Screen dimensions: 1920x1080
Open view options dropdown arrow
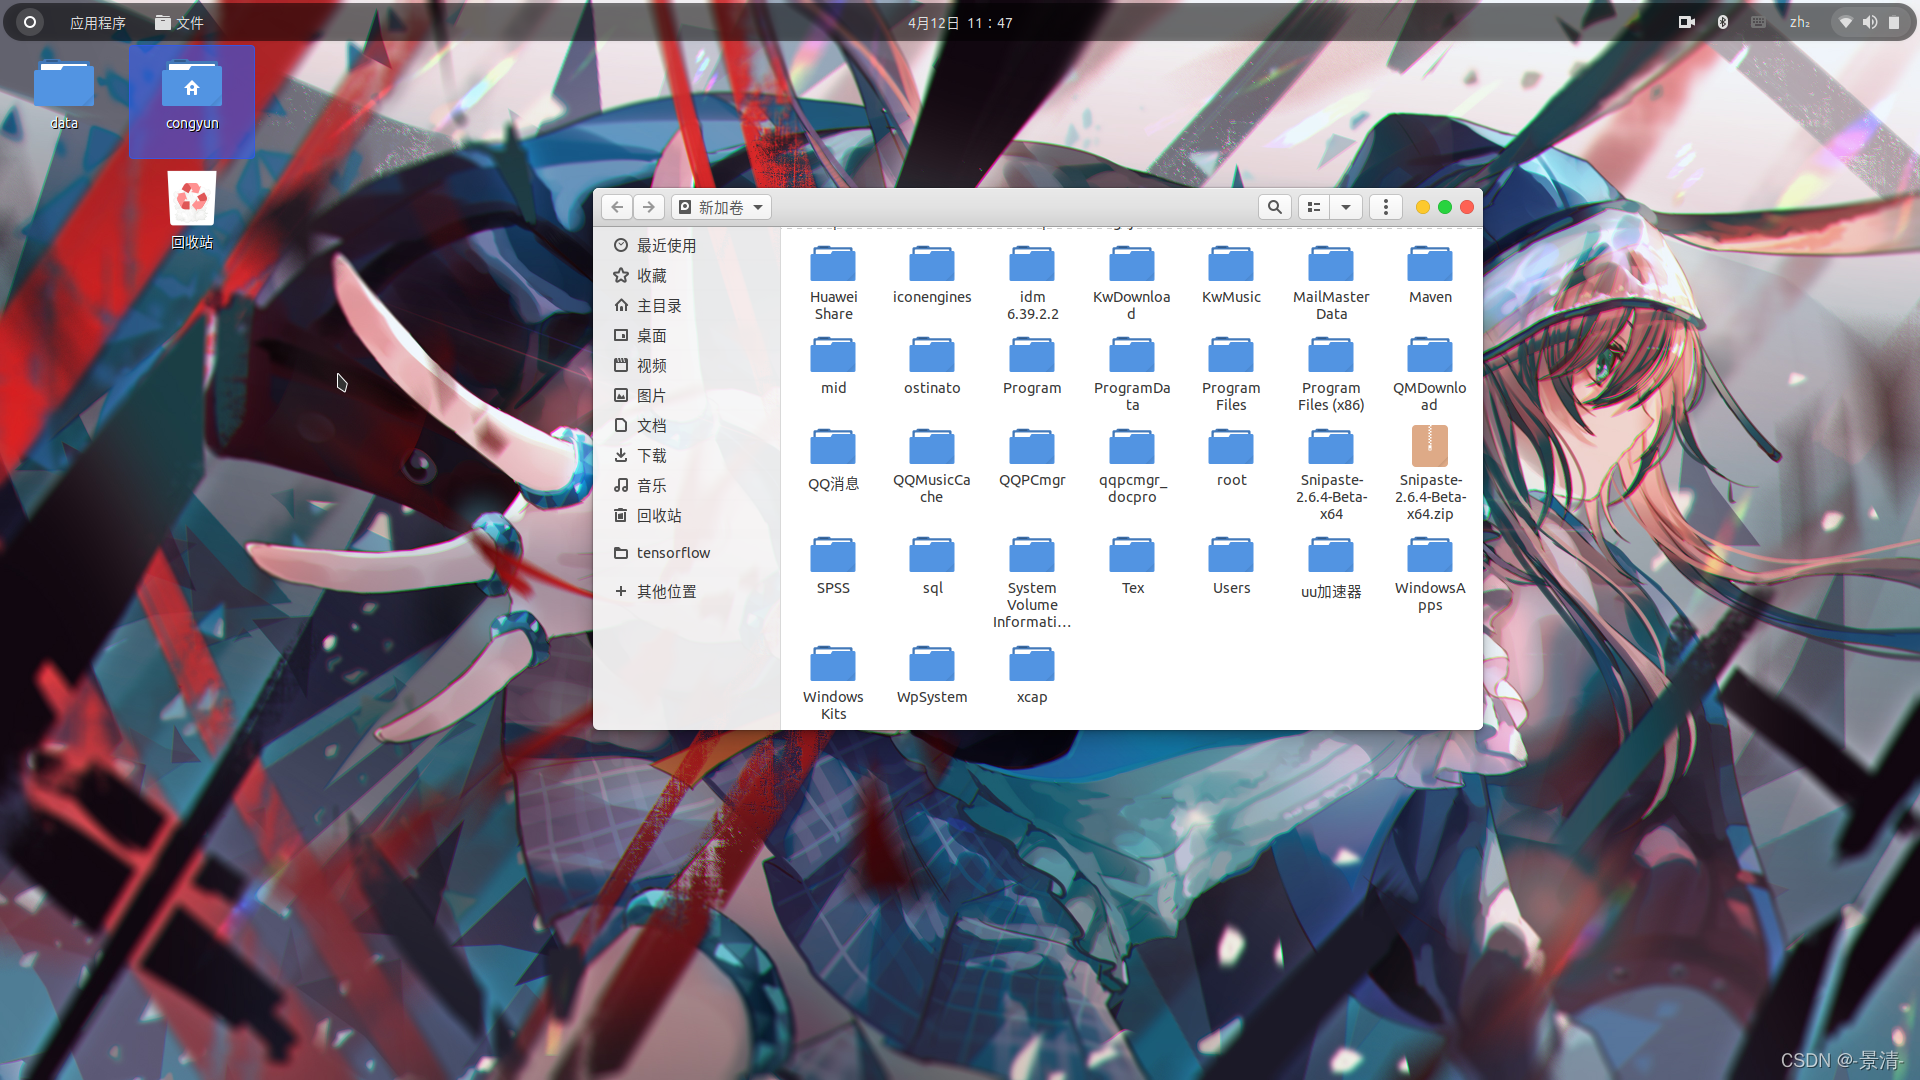click(x=1346, y=207)
